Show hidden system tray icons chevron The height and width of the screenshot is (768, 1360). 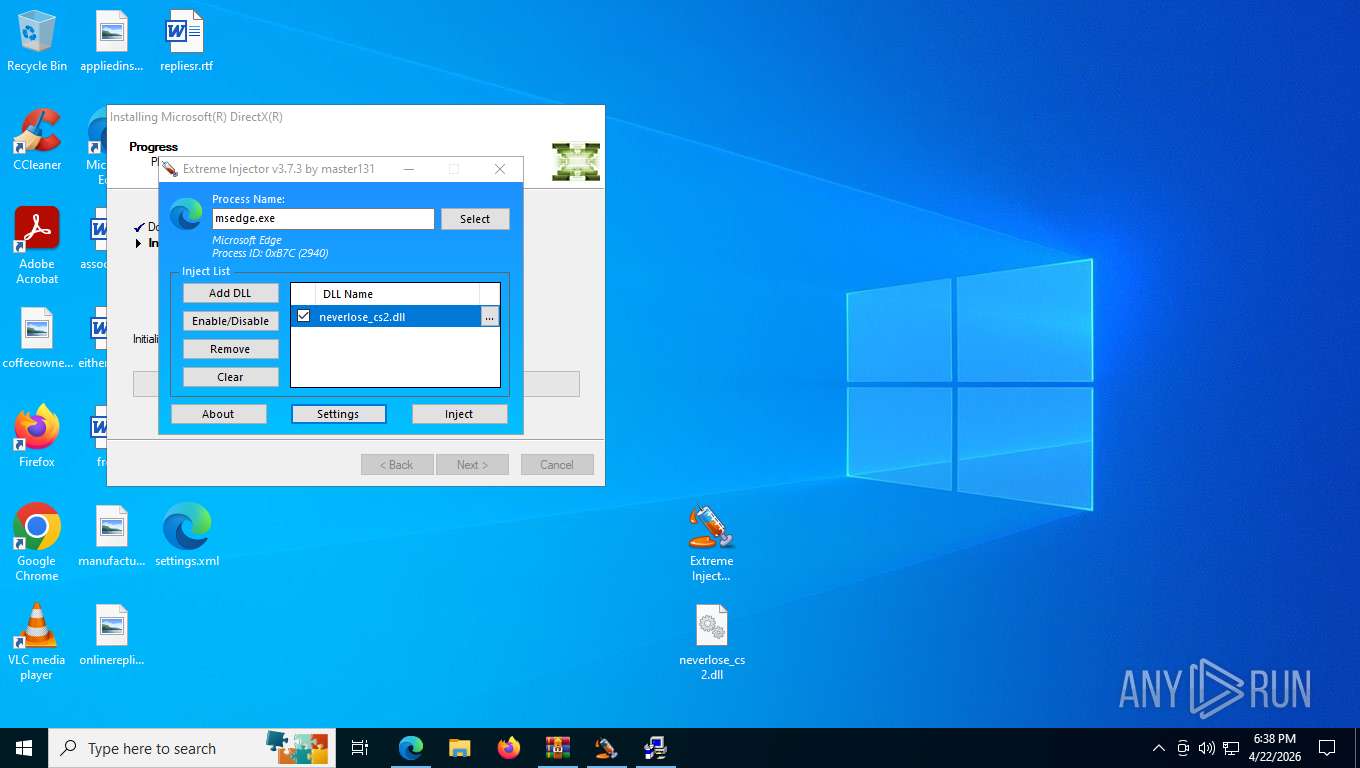[x=1159, y=748]
